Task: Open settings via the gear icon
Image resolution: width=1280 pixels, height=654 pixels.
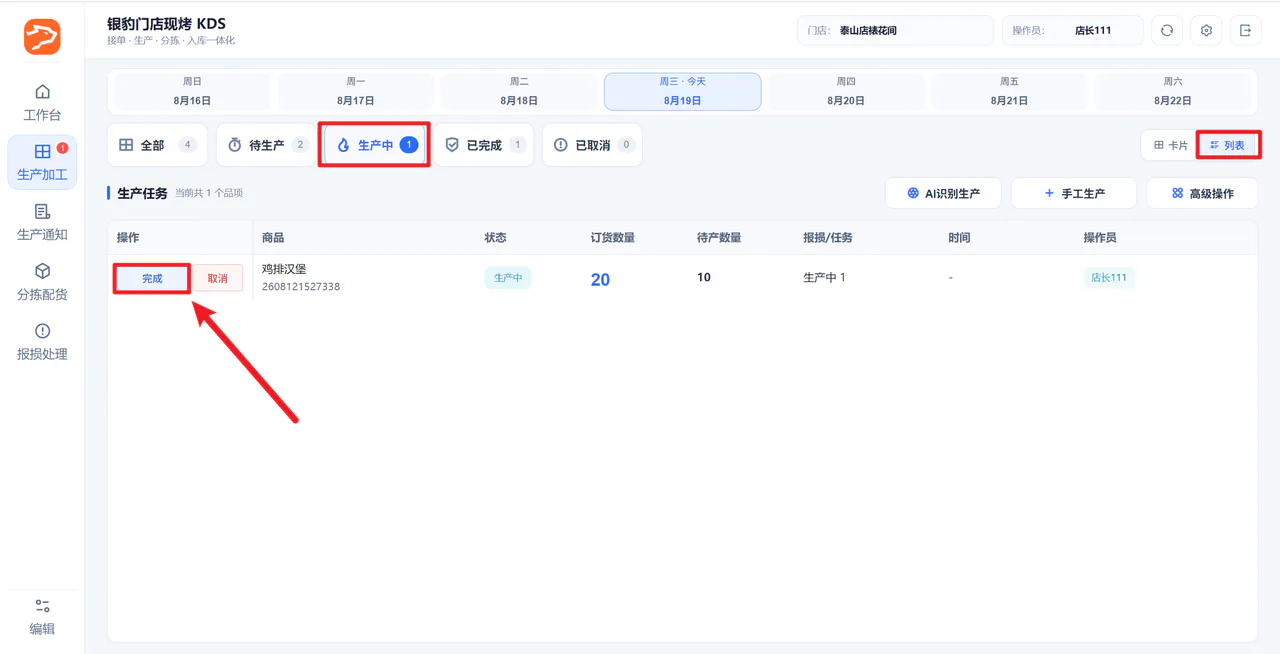Action: click(x=1206, y=31)
